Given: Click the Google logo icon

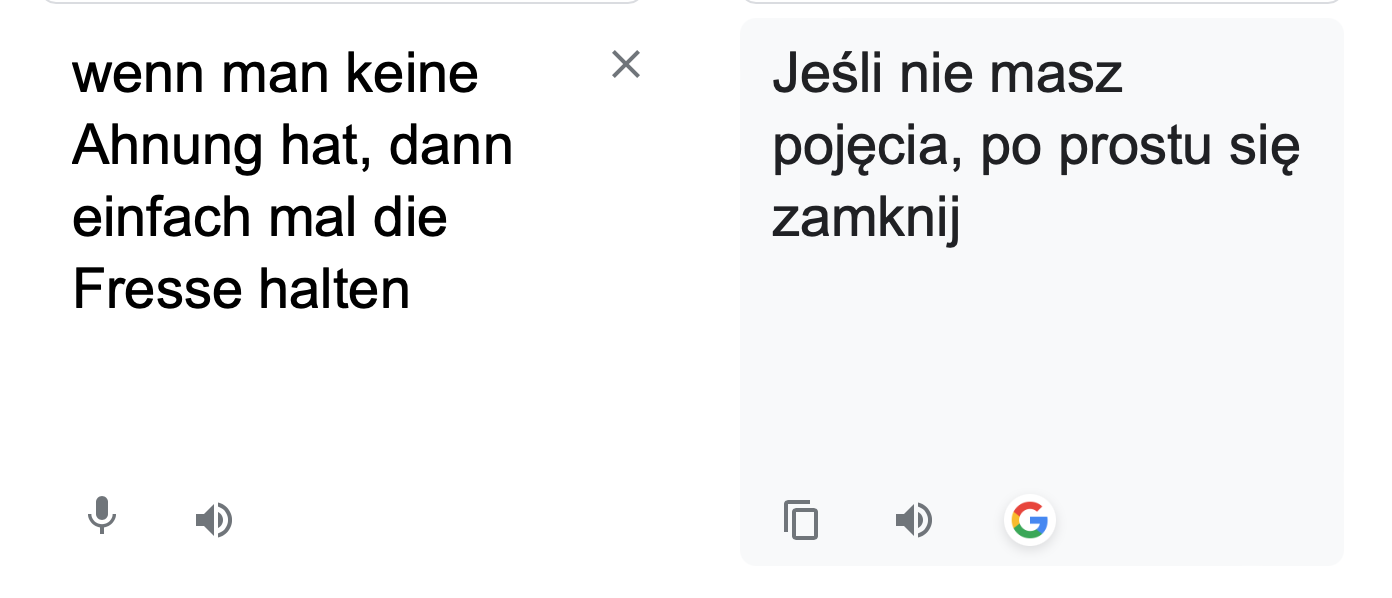Looking at the screenshot, I should pos(1029,520).
